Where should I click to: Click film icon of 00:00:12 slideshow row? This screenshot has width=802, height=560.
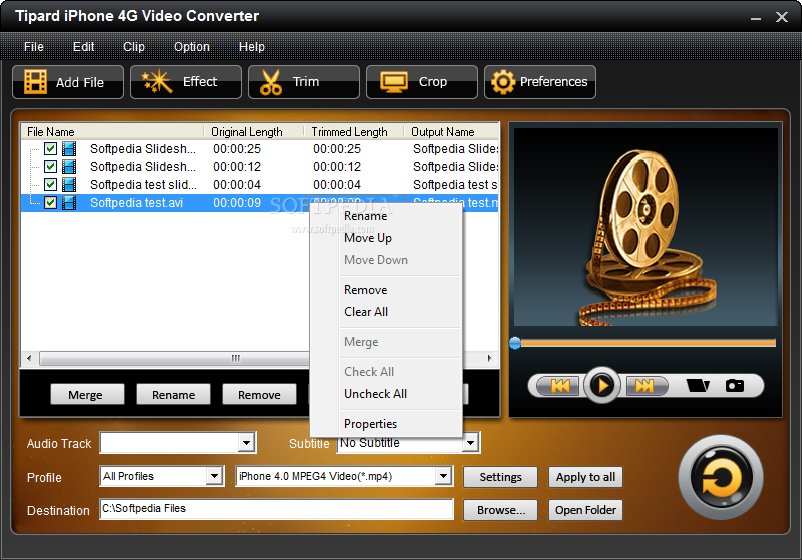(69, 167)
